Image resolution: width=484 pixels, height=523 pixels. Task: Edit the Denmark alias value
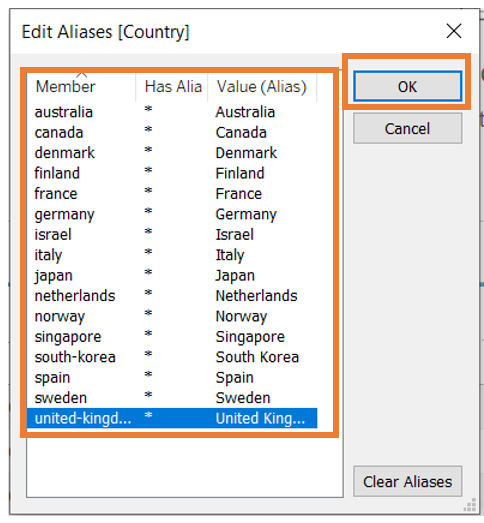[x=246, y=153]
